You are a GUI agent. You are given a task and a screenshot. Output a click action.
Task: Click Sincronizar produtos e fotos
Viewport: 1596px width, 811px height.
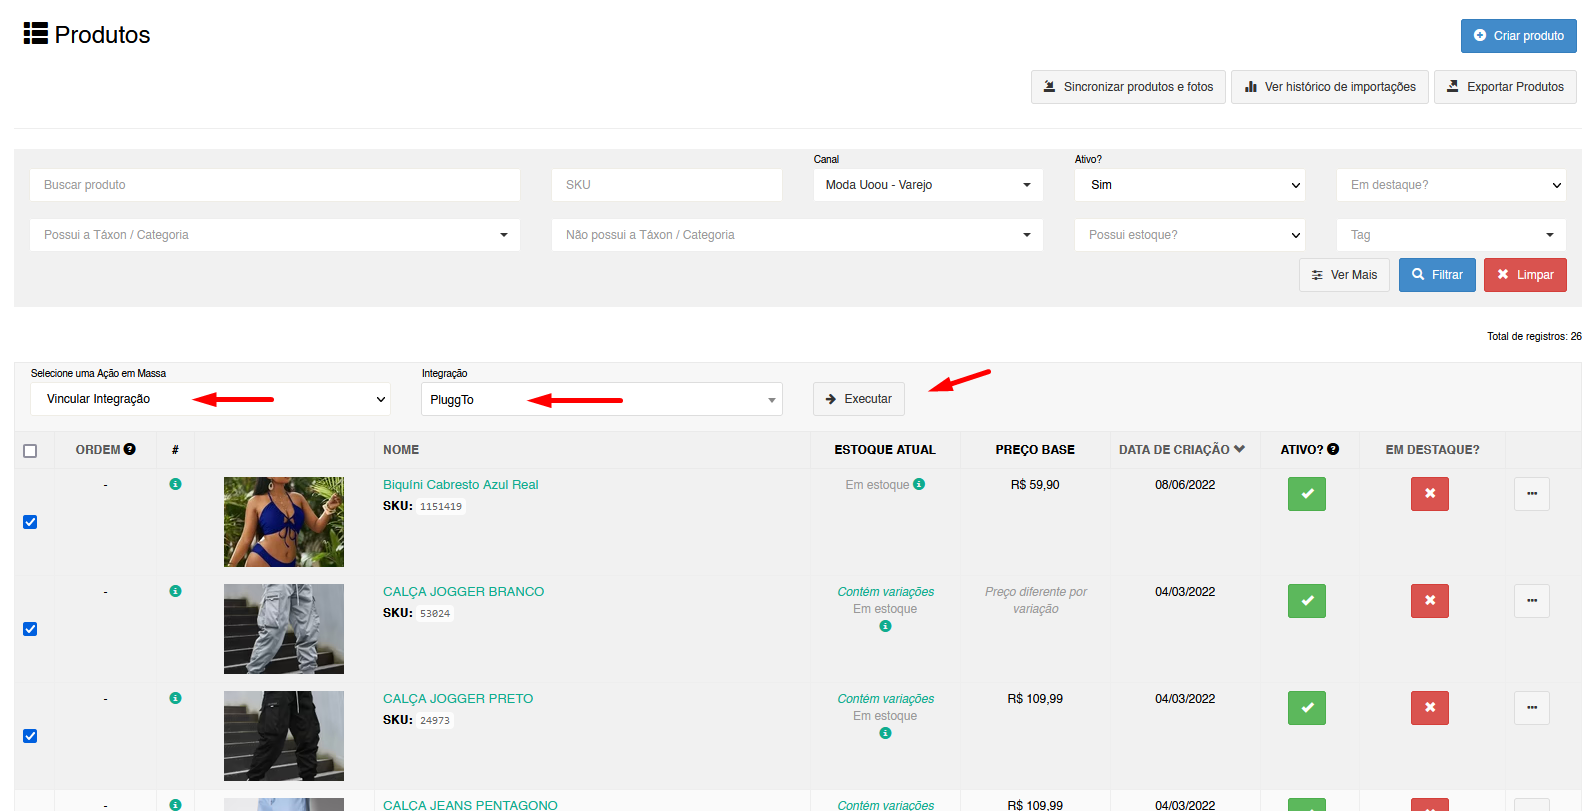1128,87
